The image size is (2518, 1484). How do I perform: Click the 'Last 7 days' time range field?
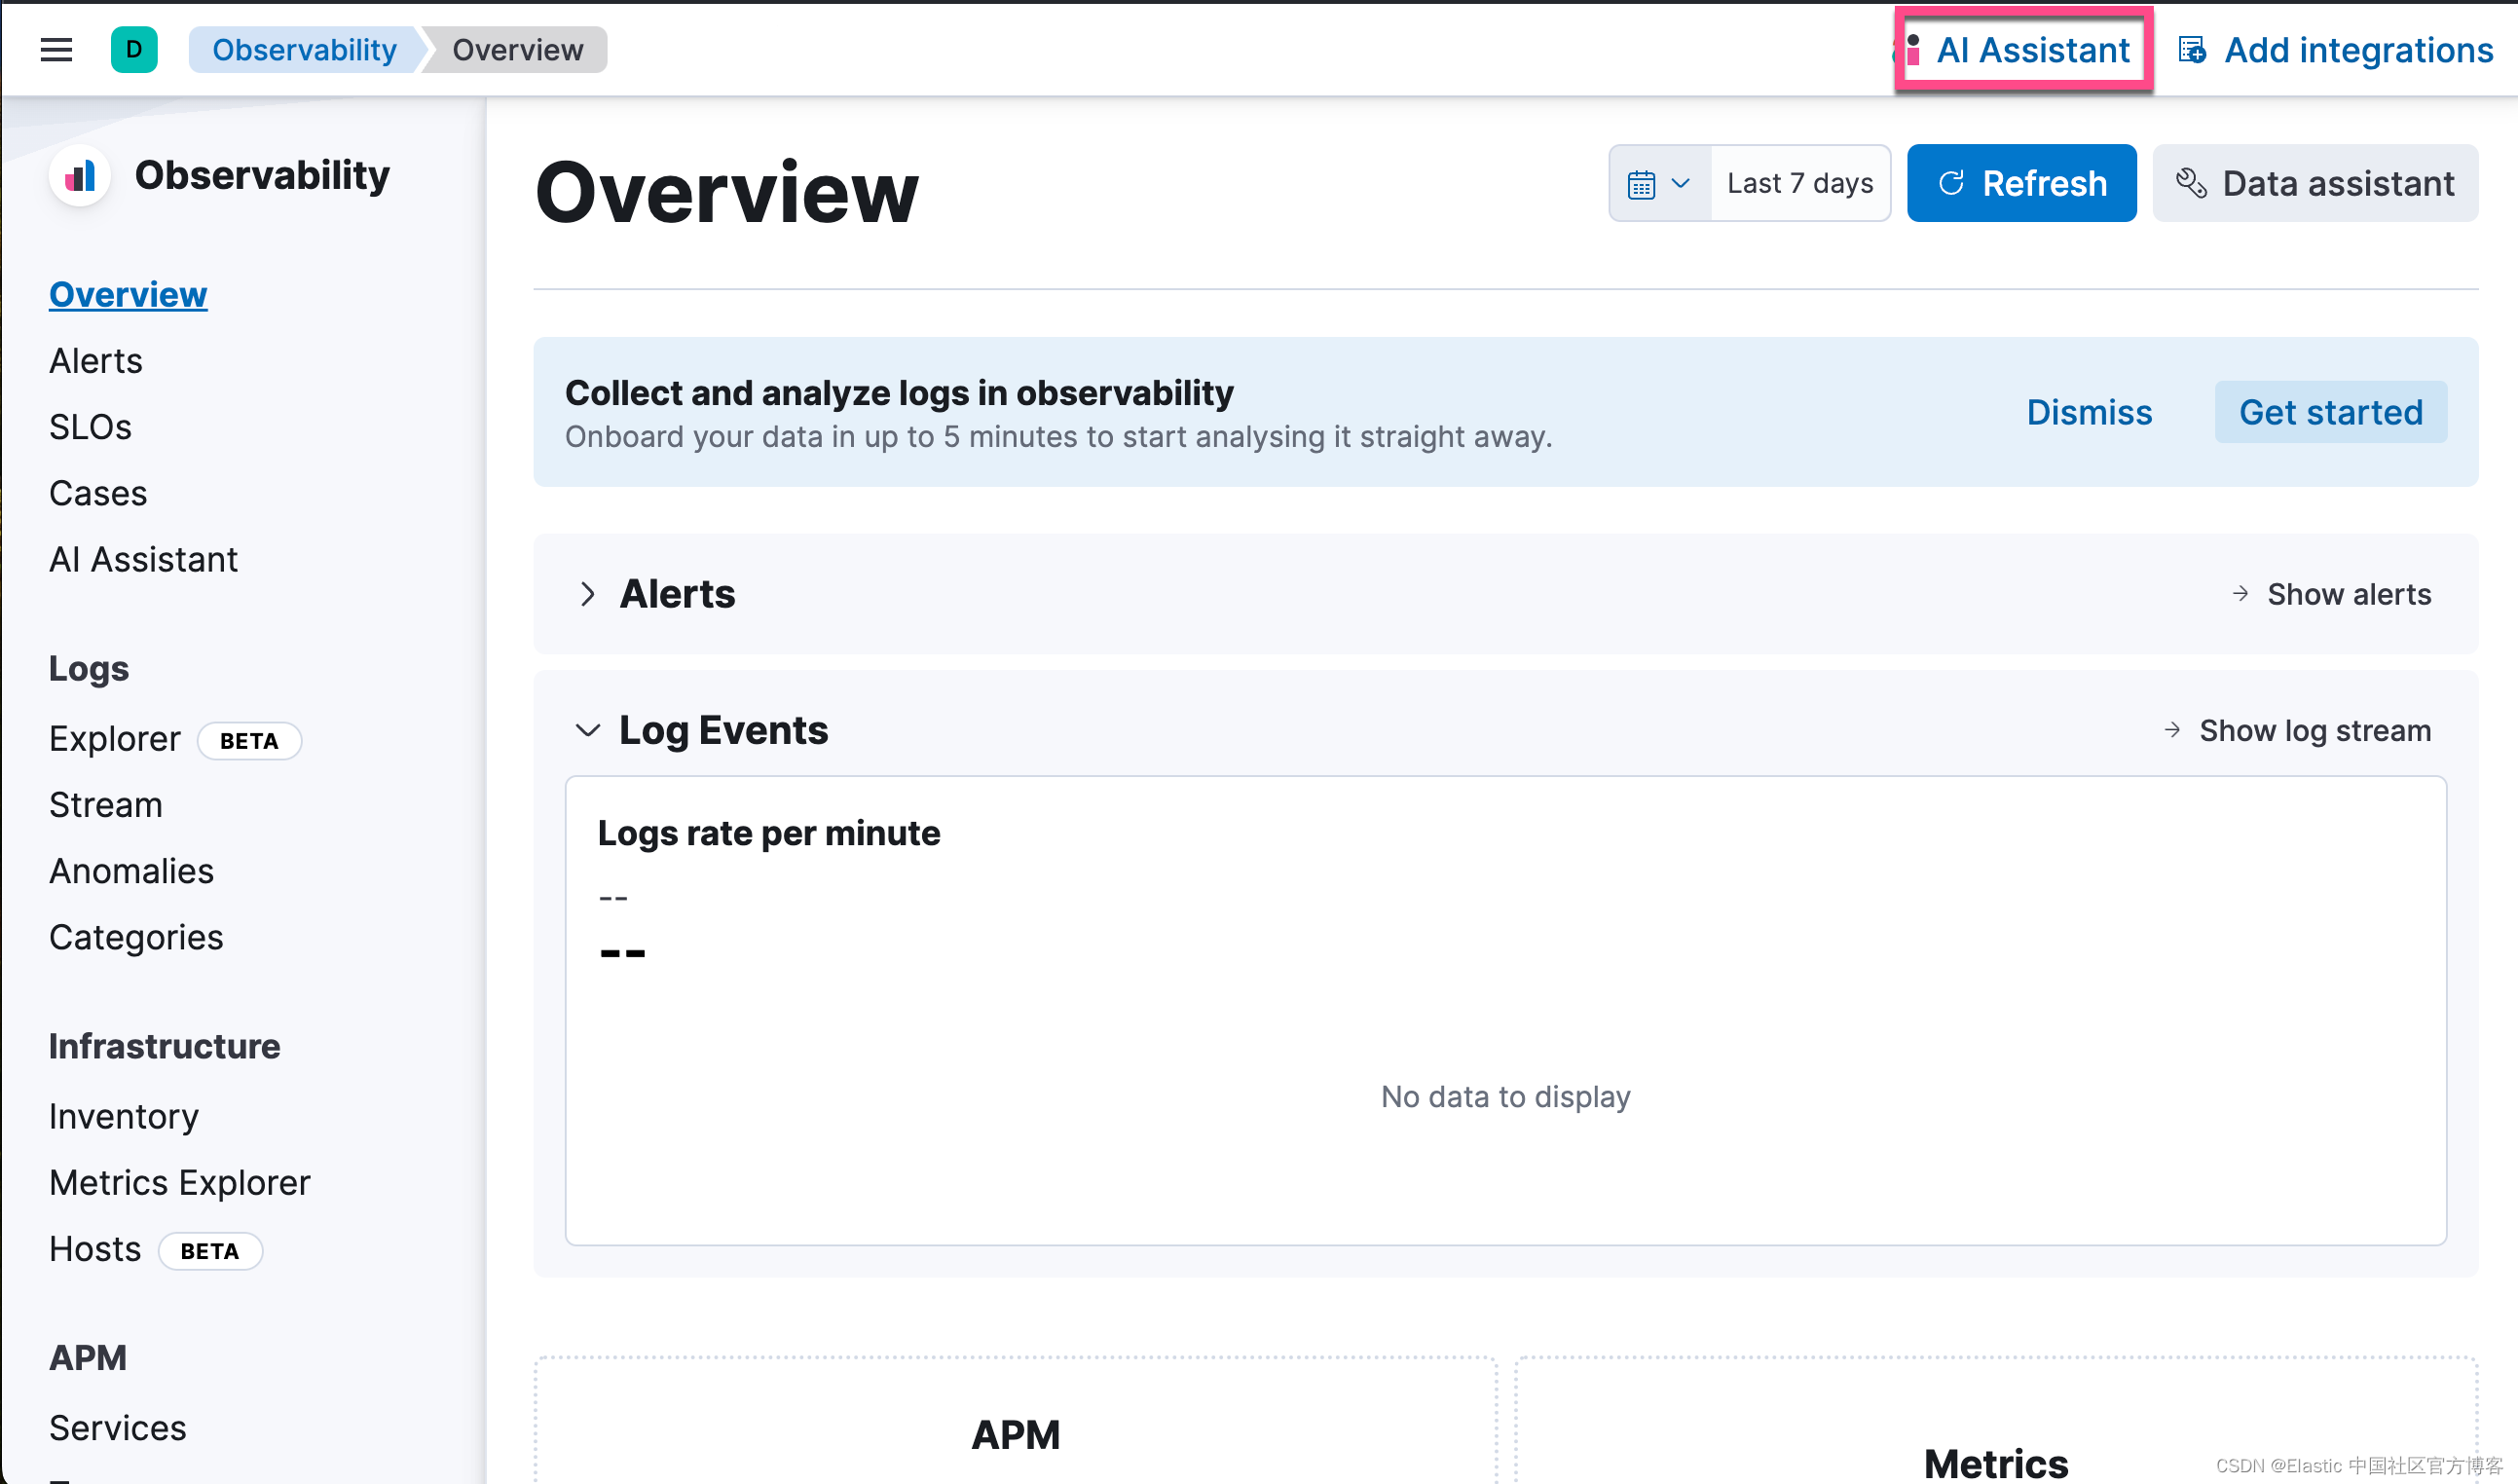point(1798,183)
